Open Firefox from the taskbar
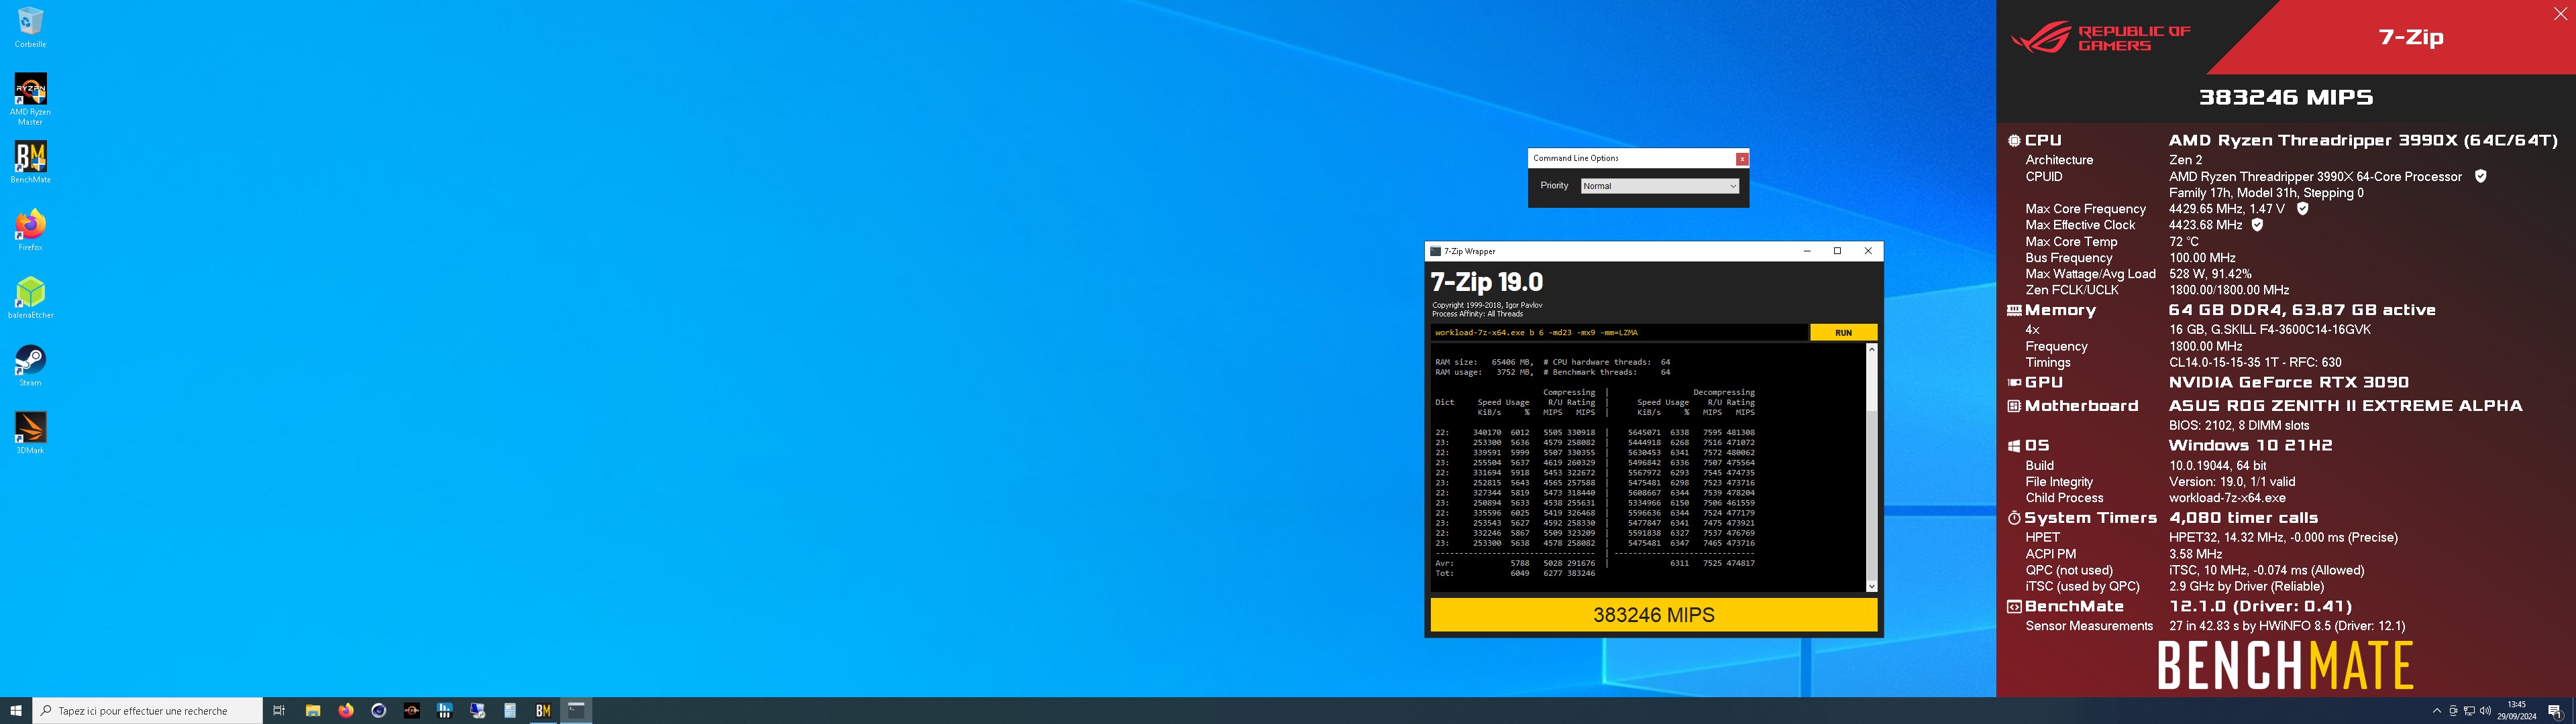 pos(345,710)
